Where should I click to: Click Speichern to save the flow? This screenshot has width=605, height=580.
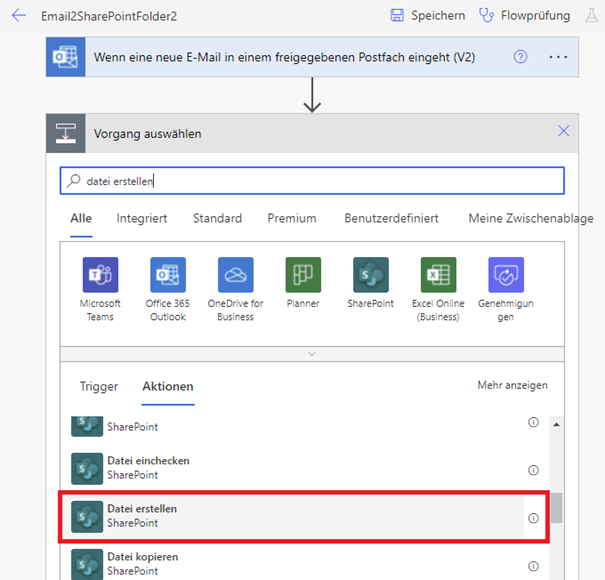tap(428, 15)
